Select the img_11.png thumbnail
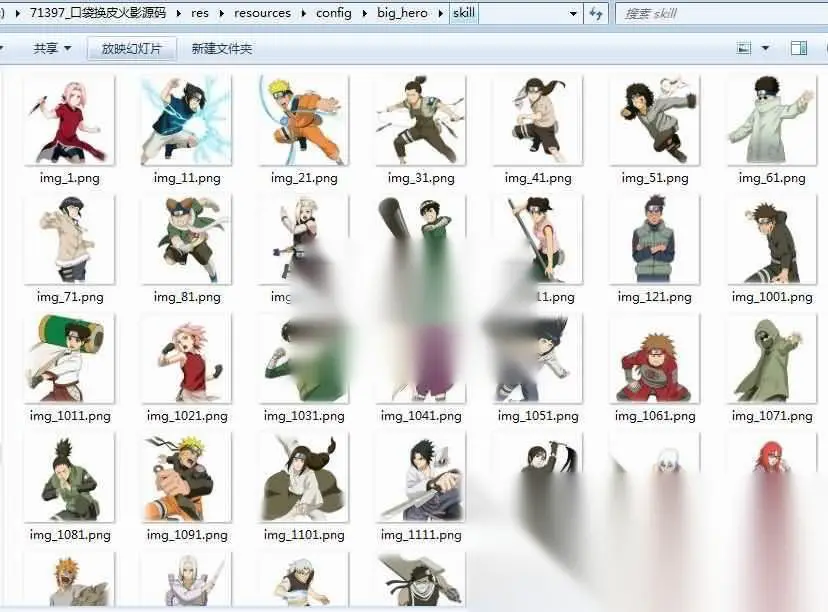 pyautogui.click(x=186, y=120)
